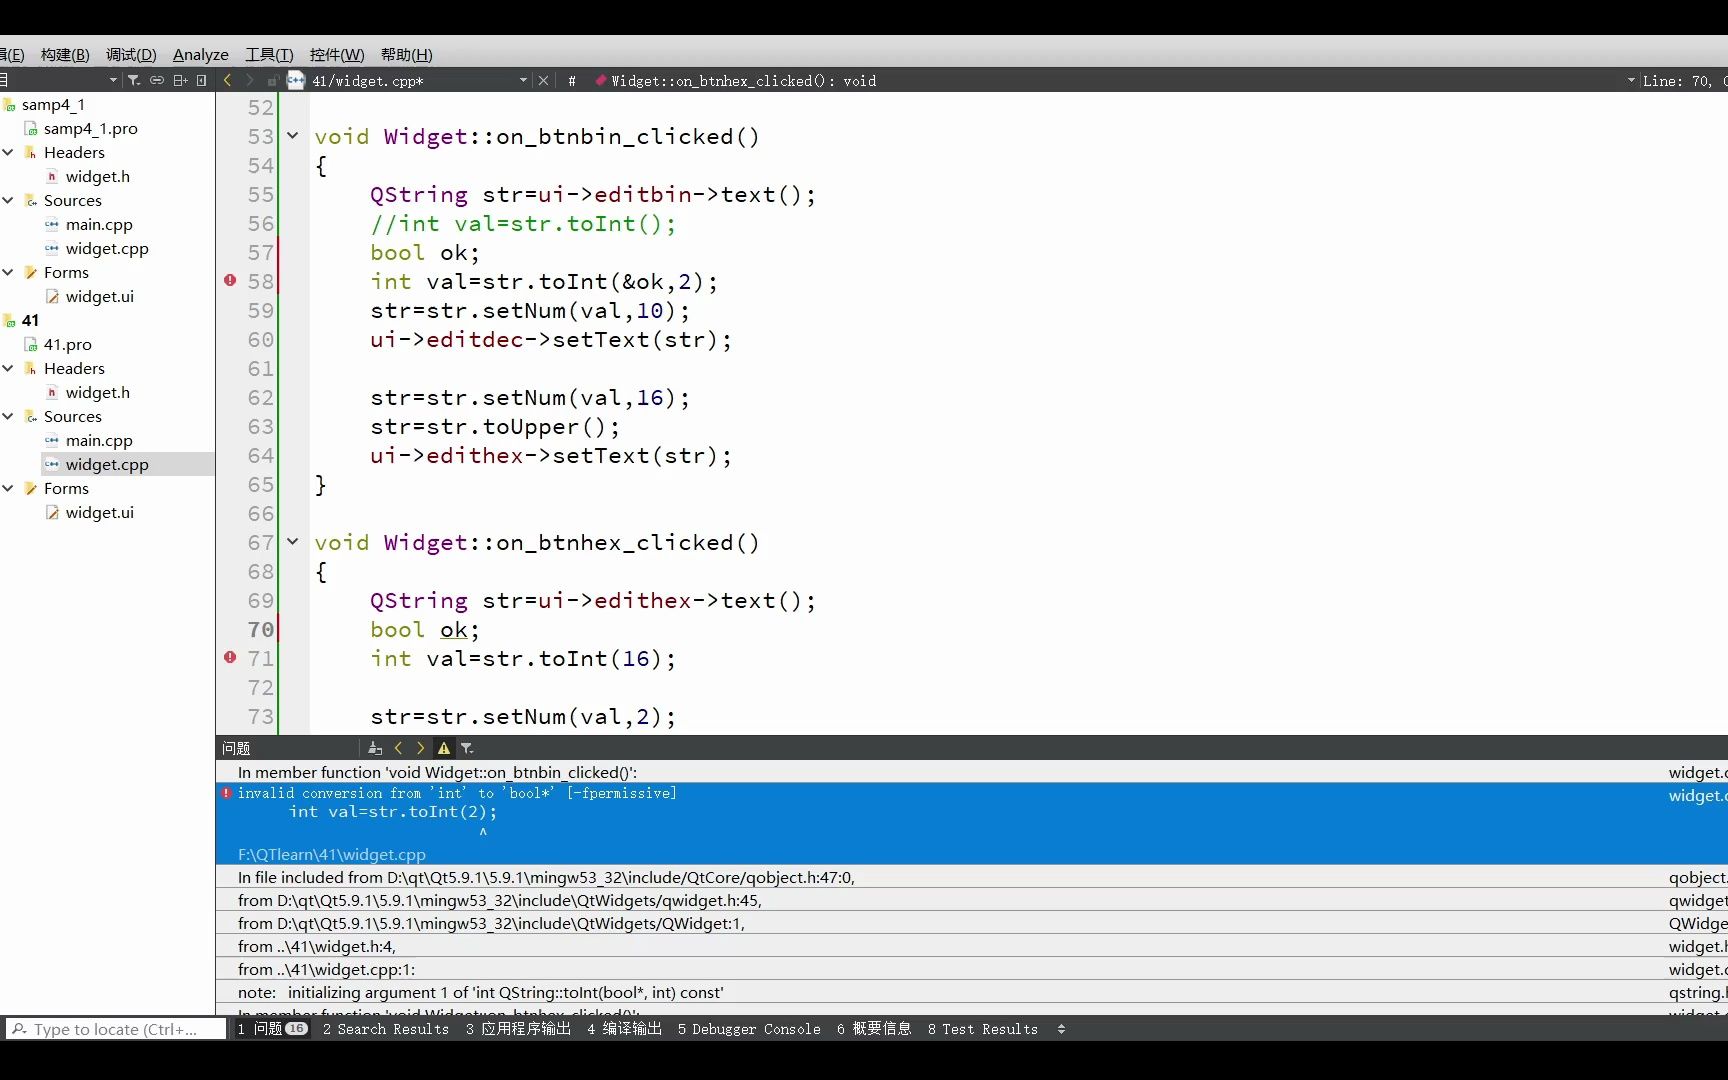Open the 控件(W) Window menu
This screenshot has height=1080, width=1728.
point(337,55)
